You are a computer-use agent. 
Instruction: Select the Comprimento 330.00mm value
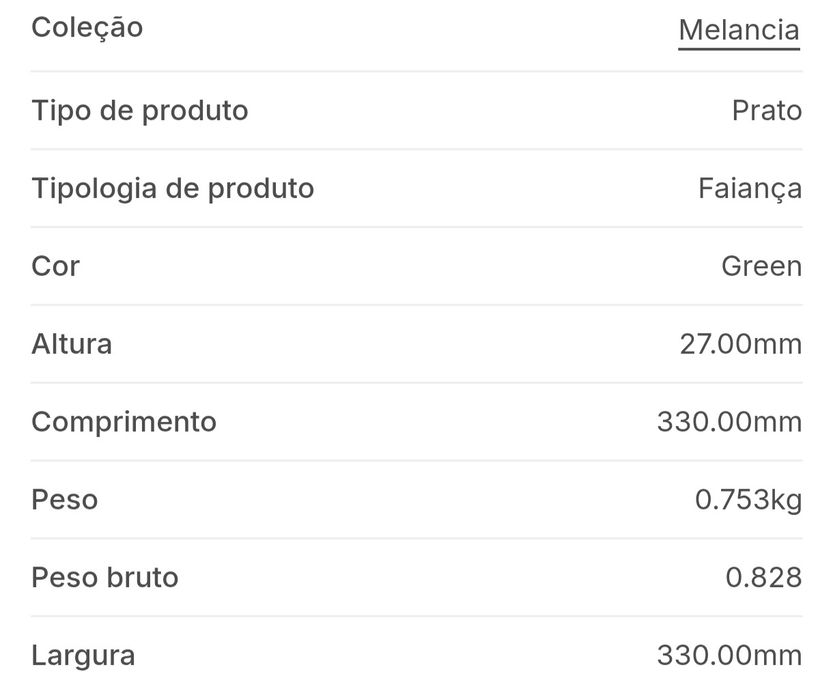(729, 422)
